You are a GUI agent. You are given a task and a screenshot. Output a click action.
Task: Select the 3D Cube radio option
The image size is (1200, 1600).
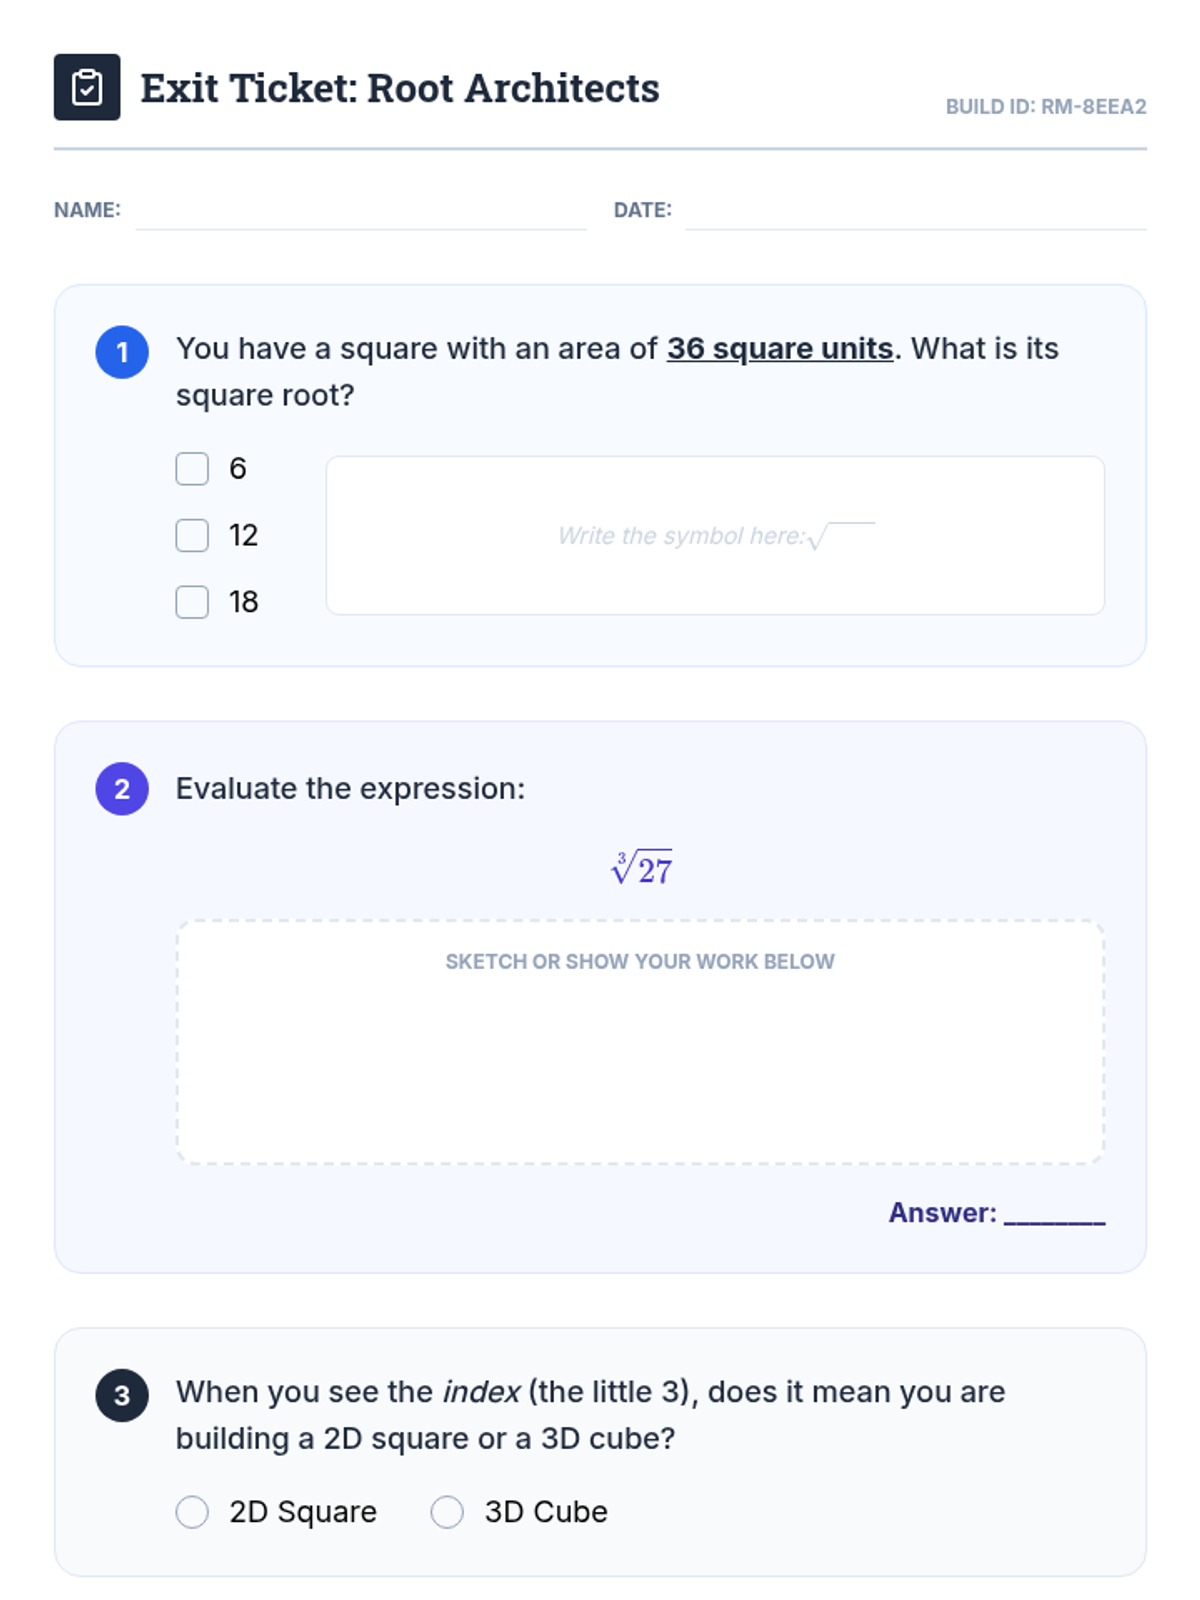point(447,1512)
